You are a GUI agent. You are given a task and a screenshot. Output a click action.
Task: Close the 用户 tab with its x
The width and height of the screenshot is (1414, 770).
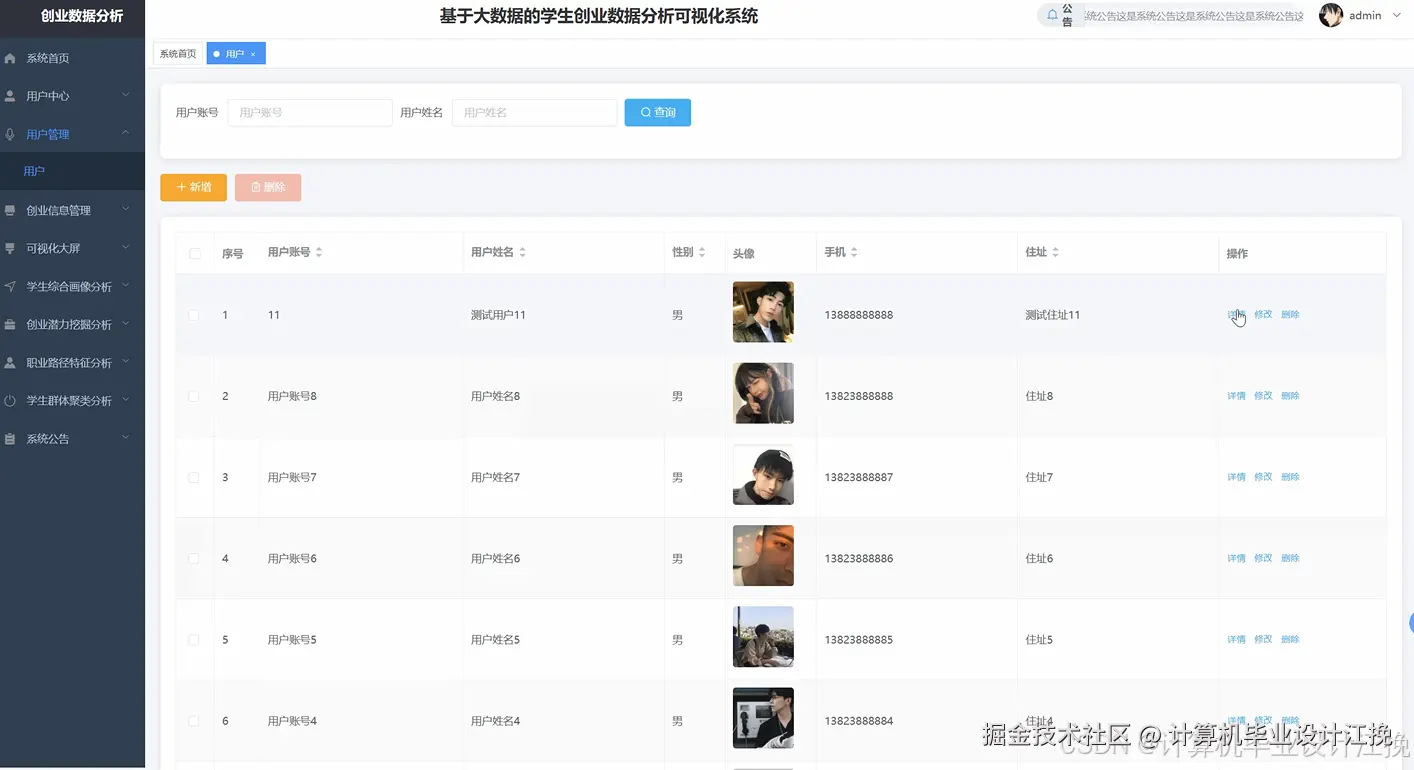253,54
